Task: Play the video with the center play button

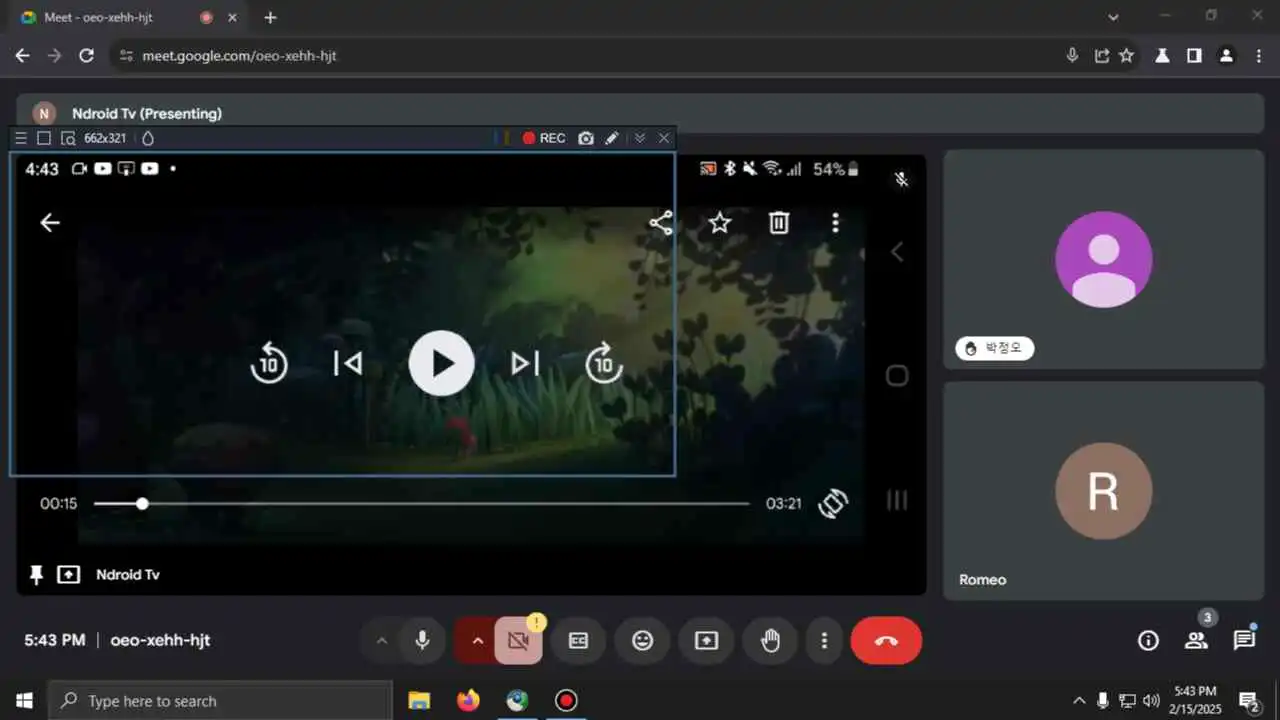Action: [441, 363]
